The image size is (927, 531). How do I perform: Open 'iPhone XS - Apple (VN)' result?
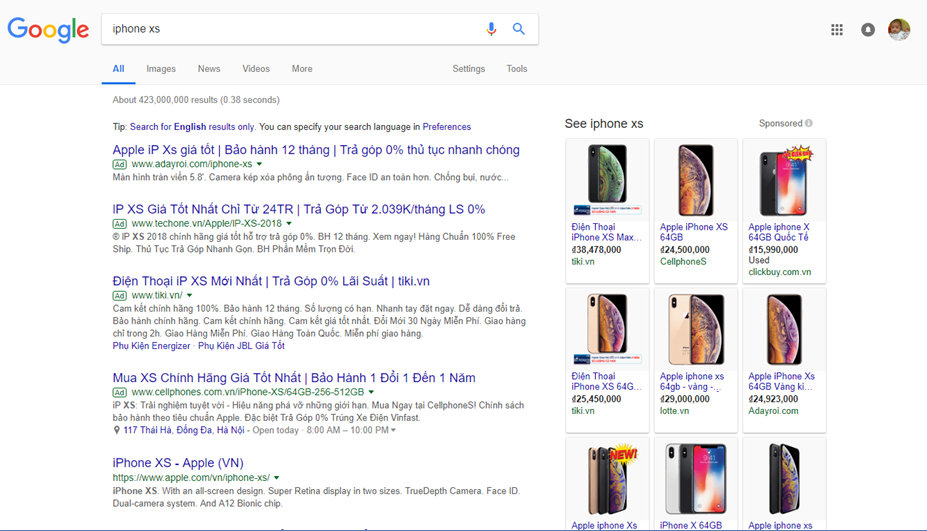(178, 462)
